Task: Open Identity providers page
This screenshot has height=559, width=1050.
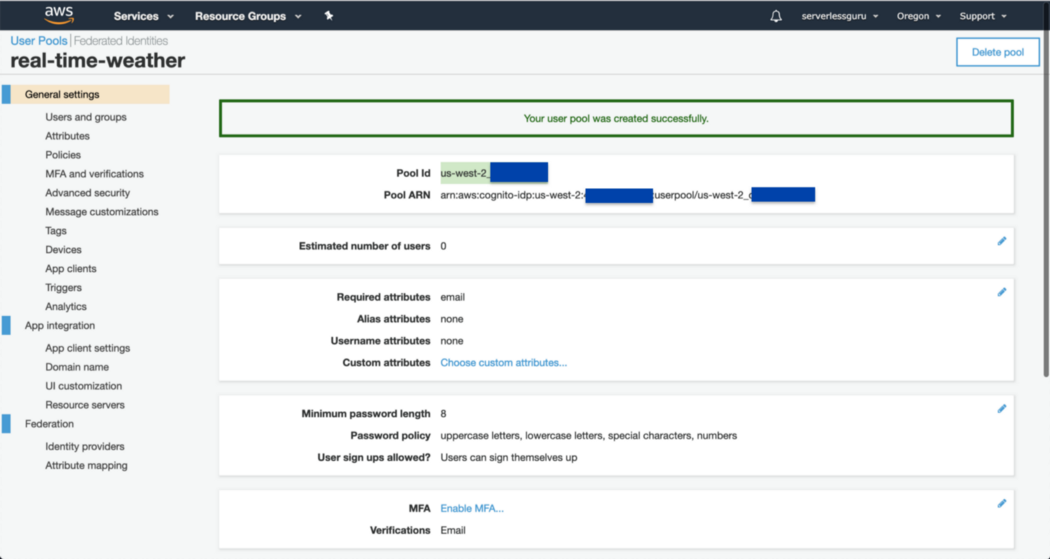Action: point(85,447)
